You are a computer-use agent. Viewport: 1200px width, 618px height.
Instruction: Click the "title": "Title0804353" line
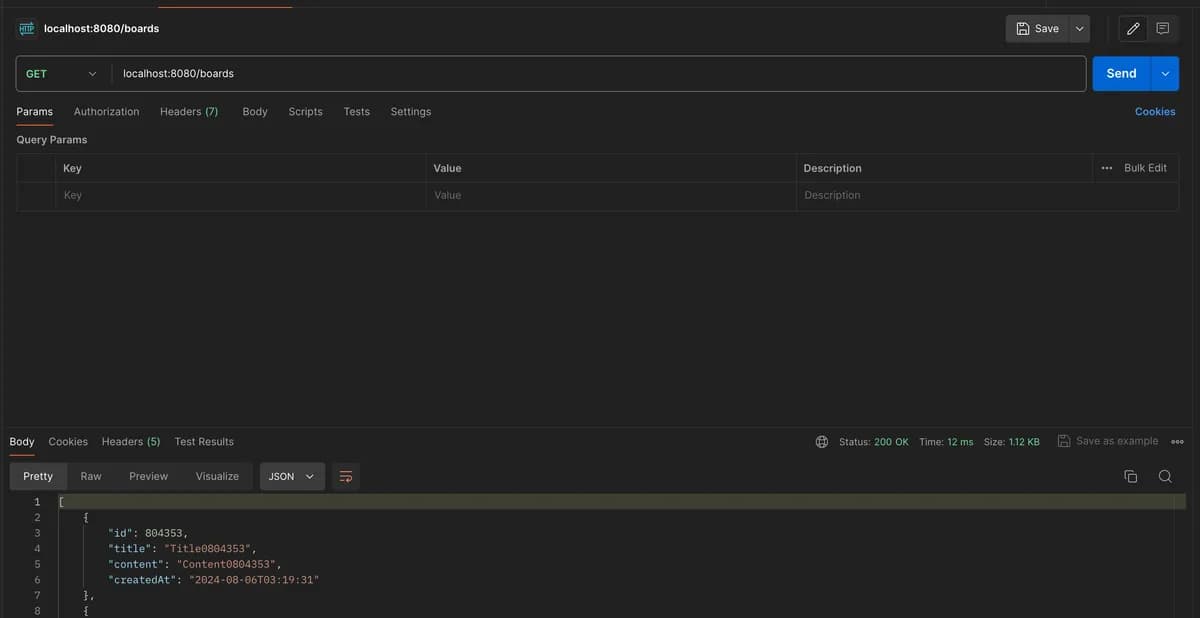click(182, 549)
